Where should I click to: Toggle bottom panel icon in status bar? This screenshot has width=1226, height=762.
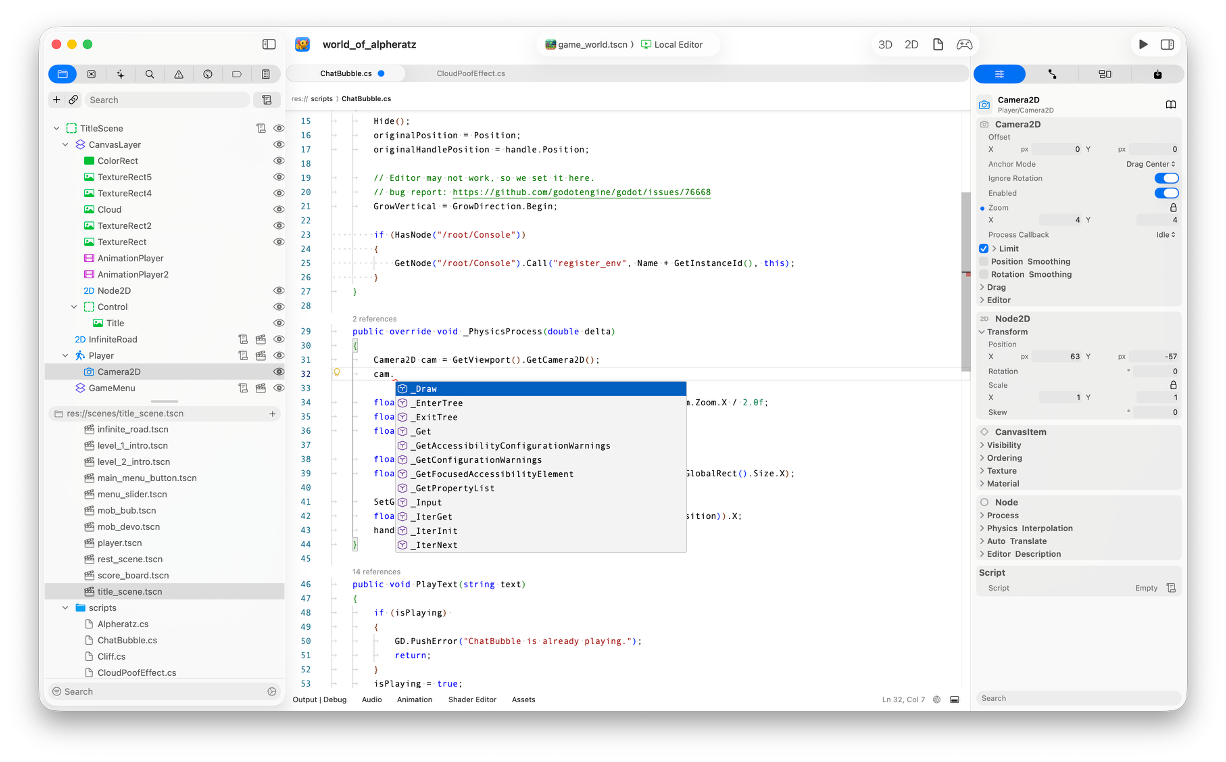955,699
